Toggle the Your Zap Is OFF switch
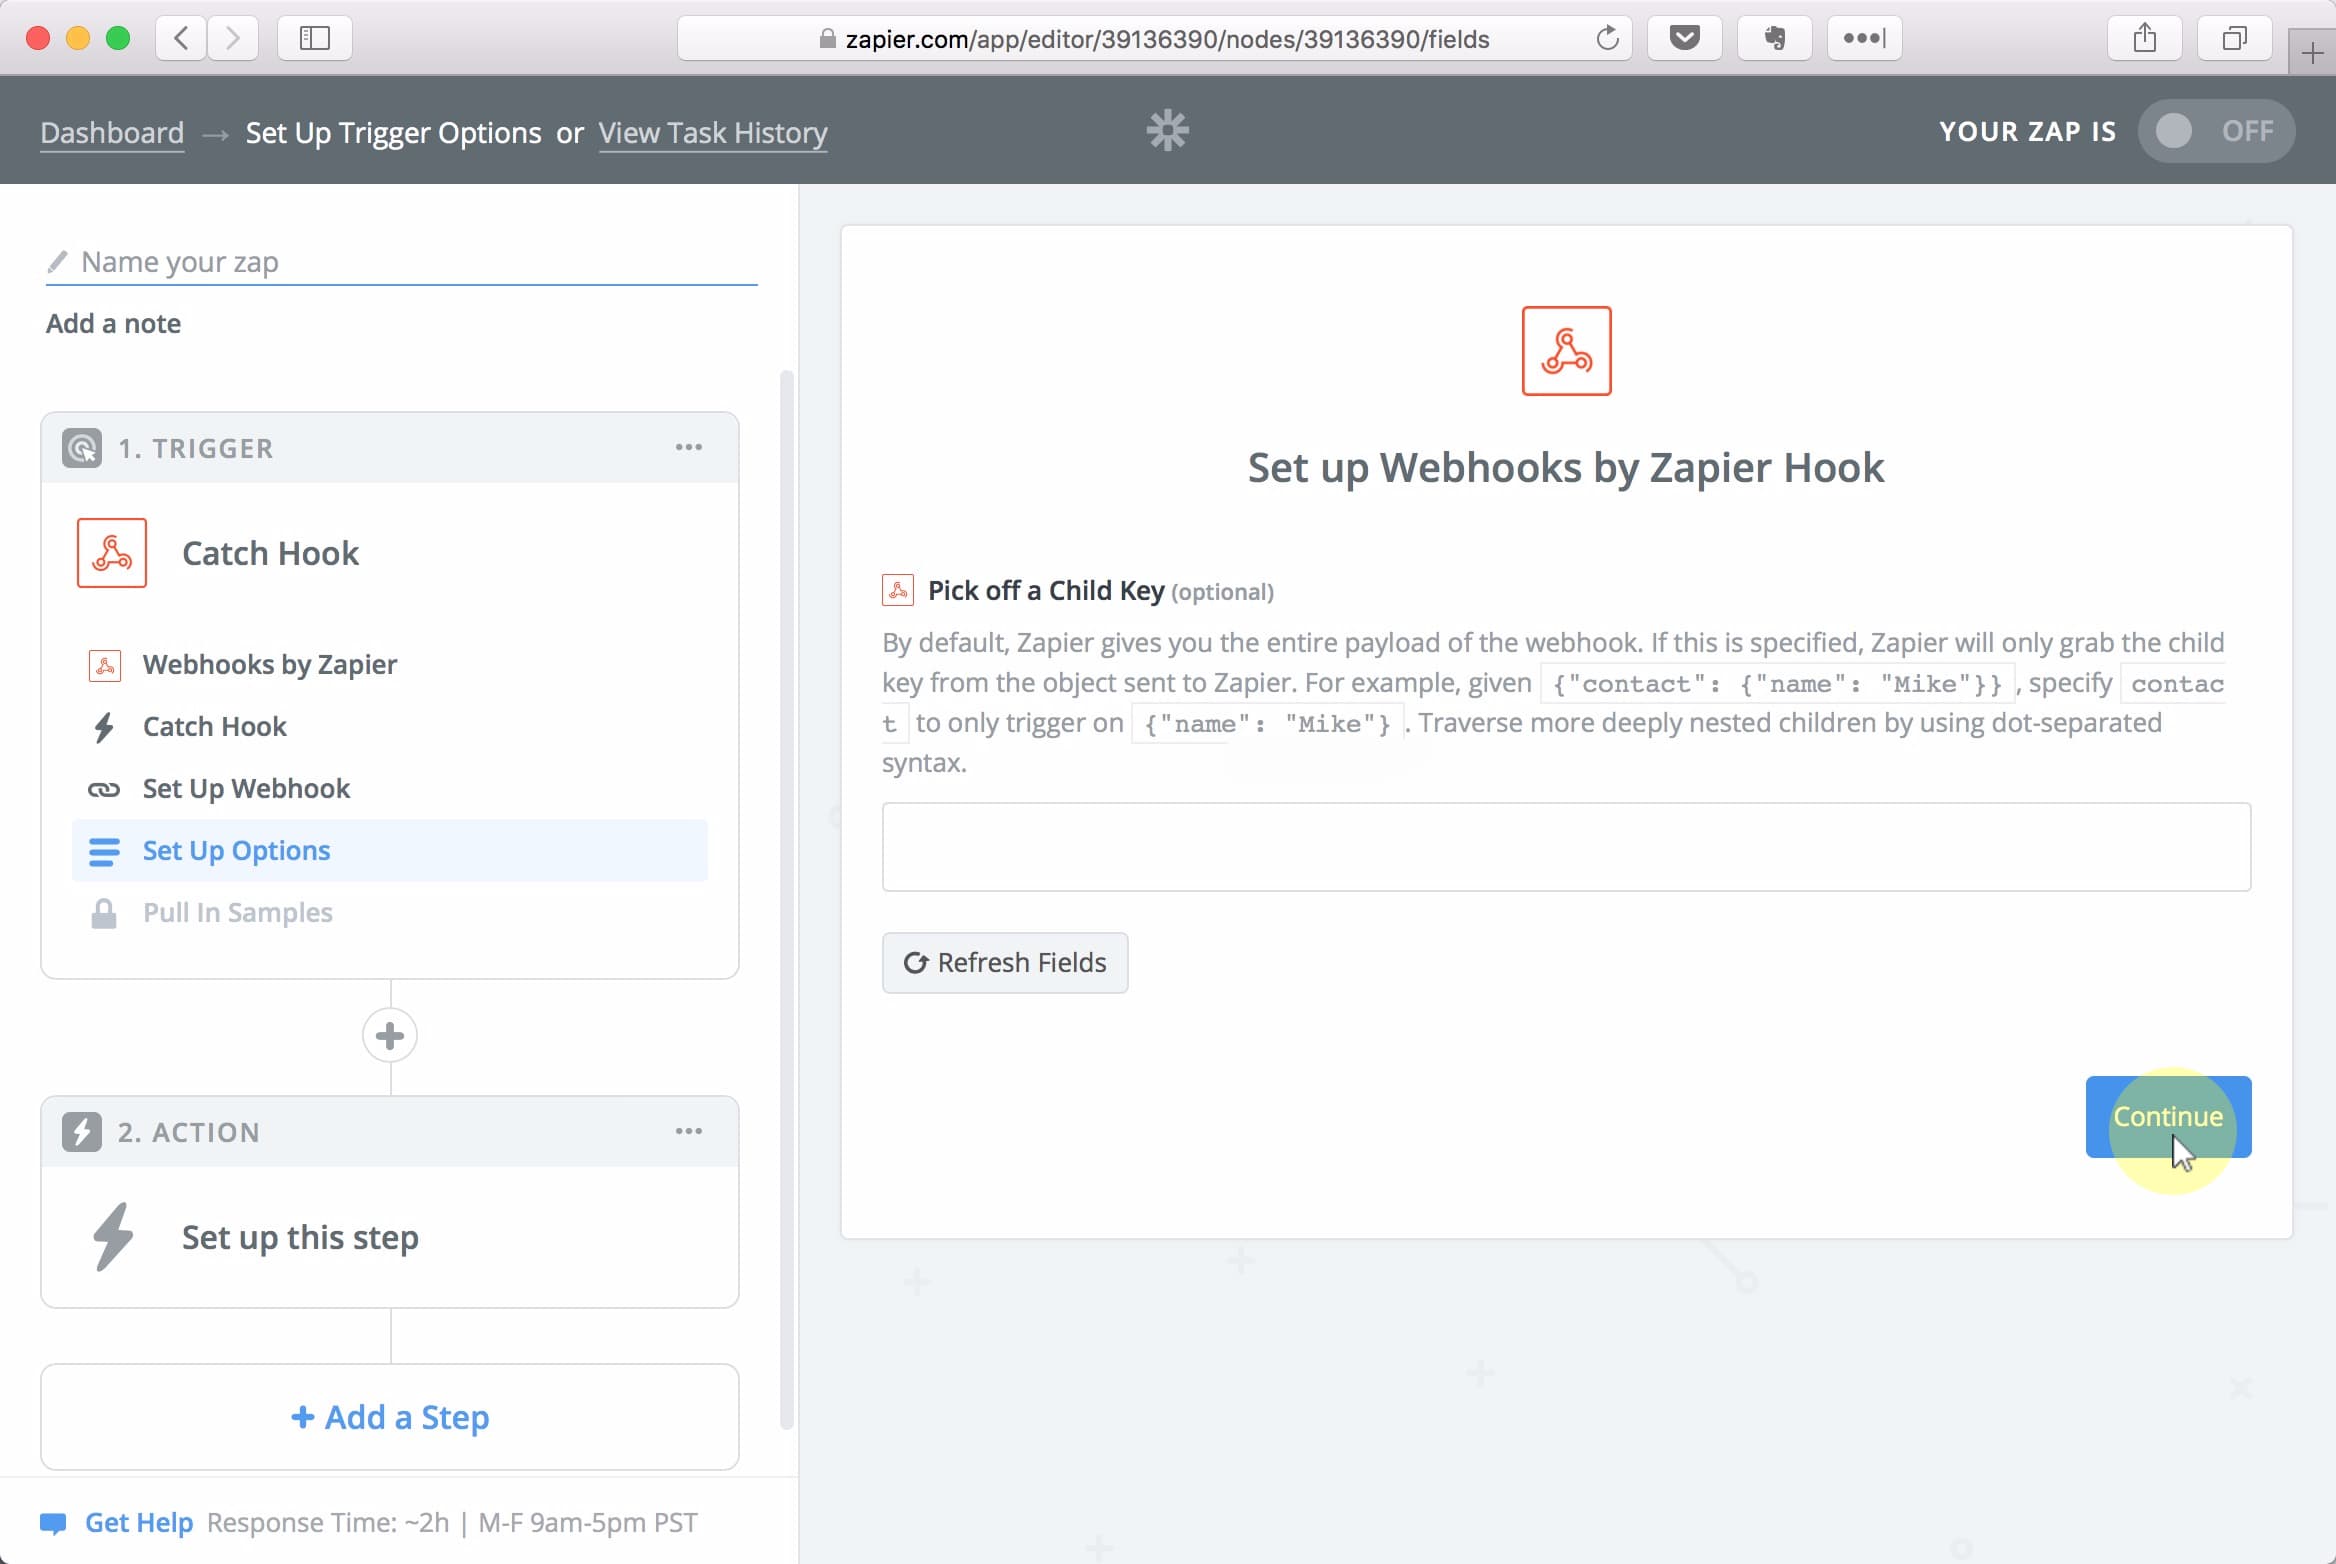 pyautogui.click(x=2216, y=131)
